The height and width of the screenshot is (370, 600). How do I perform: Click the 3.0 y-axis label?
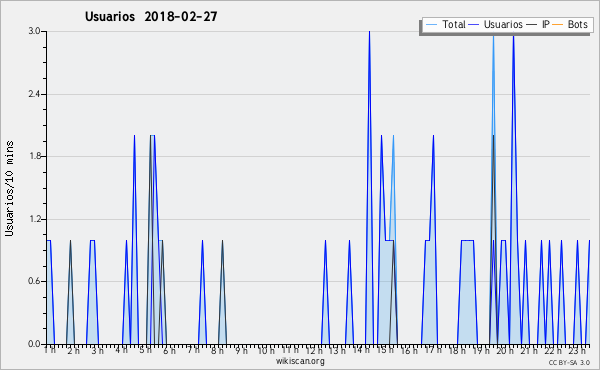(35, 31)
